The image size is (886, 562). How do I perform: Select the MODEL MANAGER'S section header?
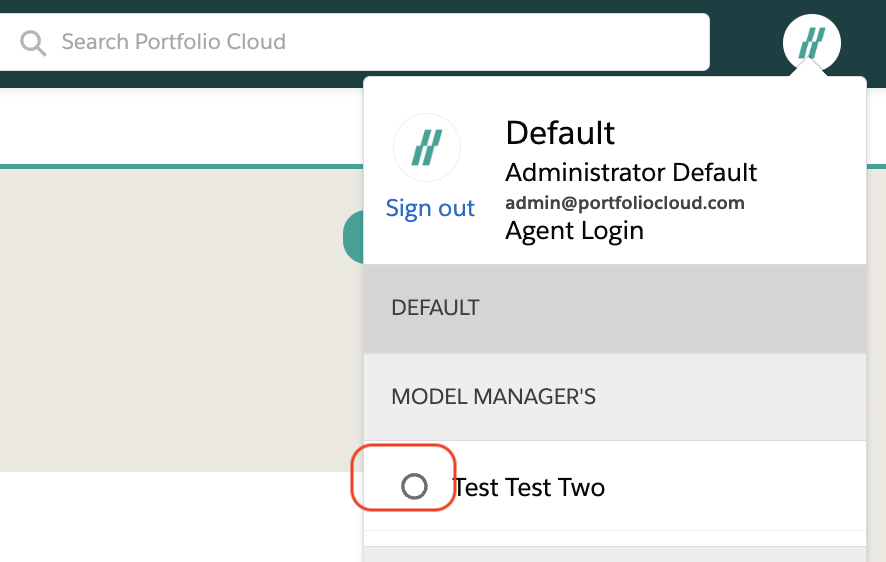tap(614, 397)
